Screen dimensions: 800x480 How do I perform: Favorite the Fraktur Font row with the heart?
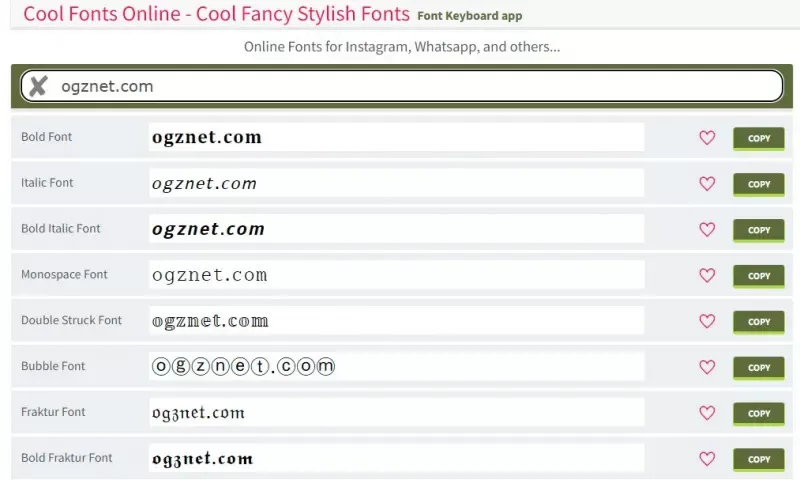pos(707,413)
